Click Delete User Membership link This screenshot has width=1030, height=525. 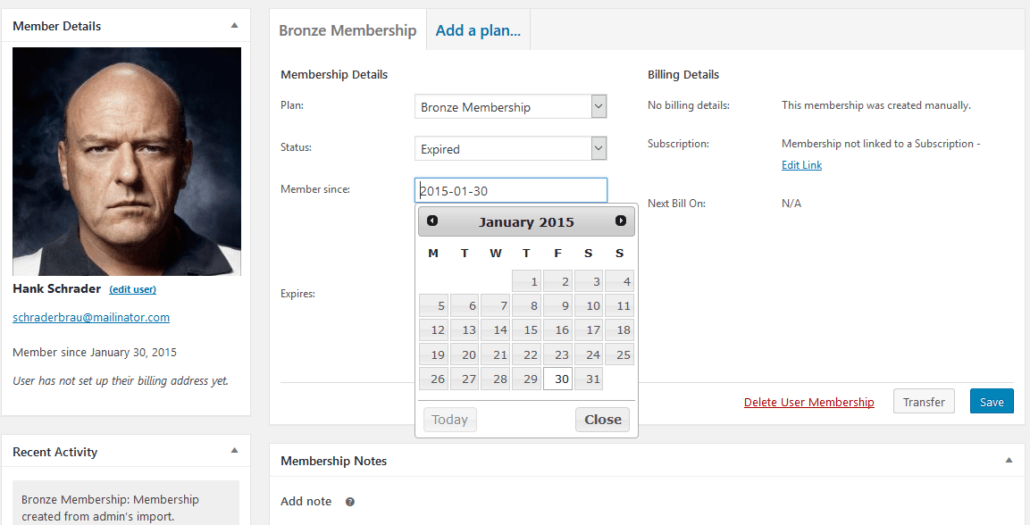tap(809, 402)
